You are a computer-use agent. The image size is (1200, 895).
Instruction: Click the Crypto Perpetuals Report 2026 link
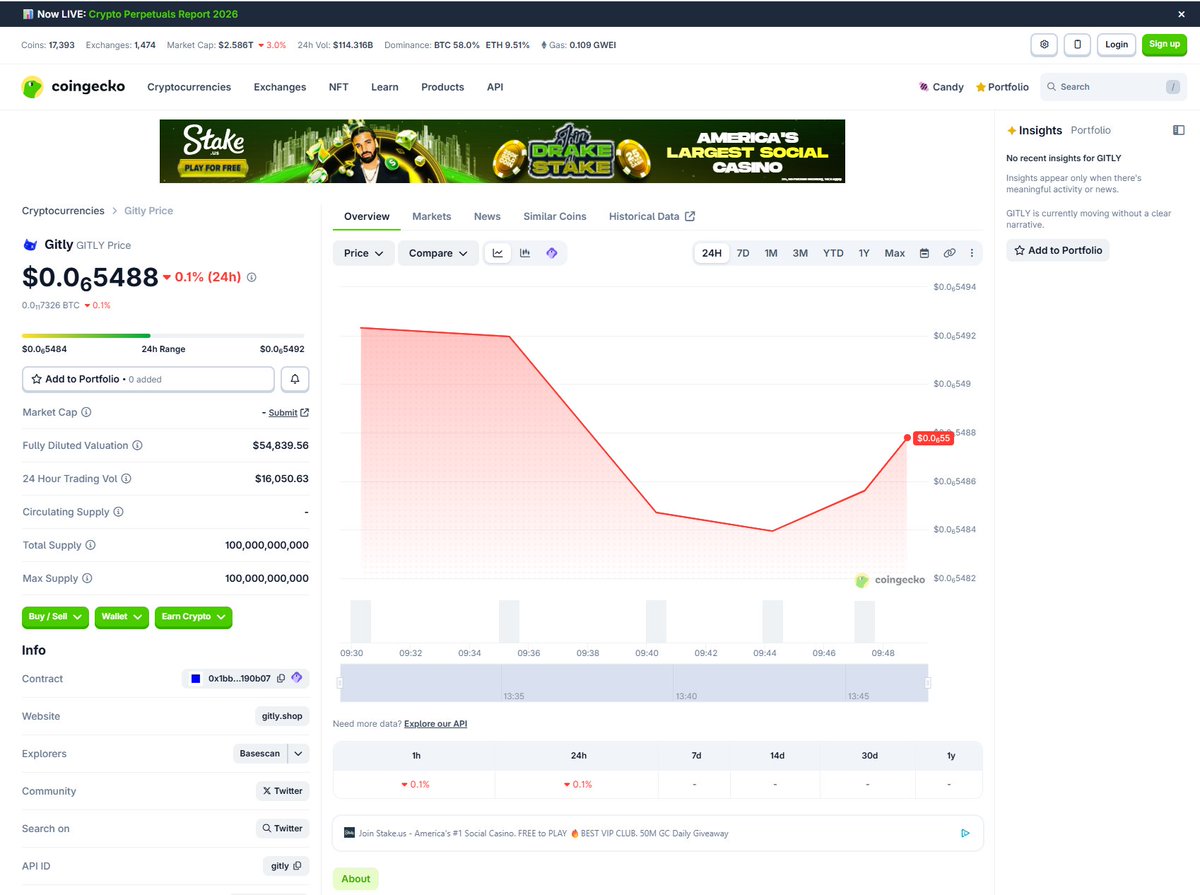(x=163, y=14)
